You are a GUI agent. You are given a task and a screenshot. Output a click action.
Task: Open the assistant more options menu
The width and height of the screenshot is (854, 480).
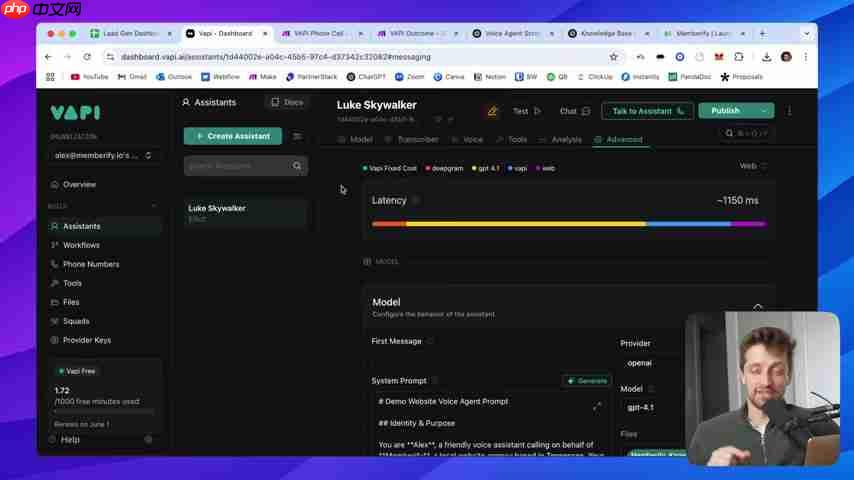789,111
